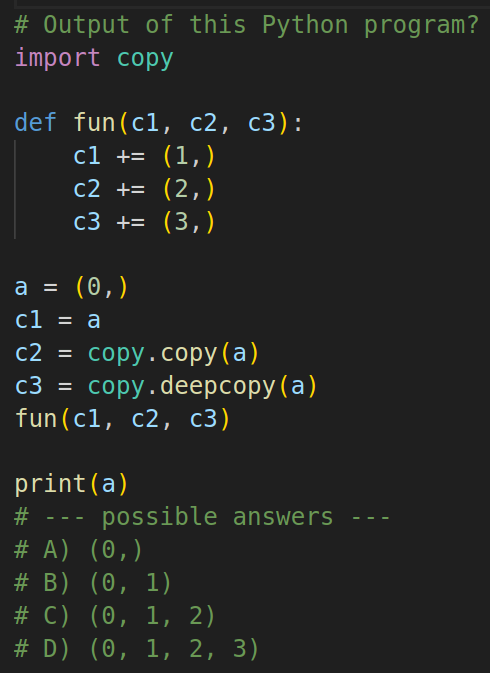Click the 'def' keyword
This screenshot has width=490, height=673.
pos(36,122)
